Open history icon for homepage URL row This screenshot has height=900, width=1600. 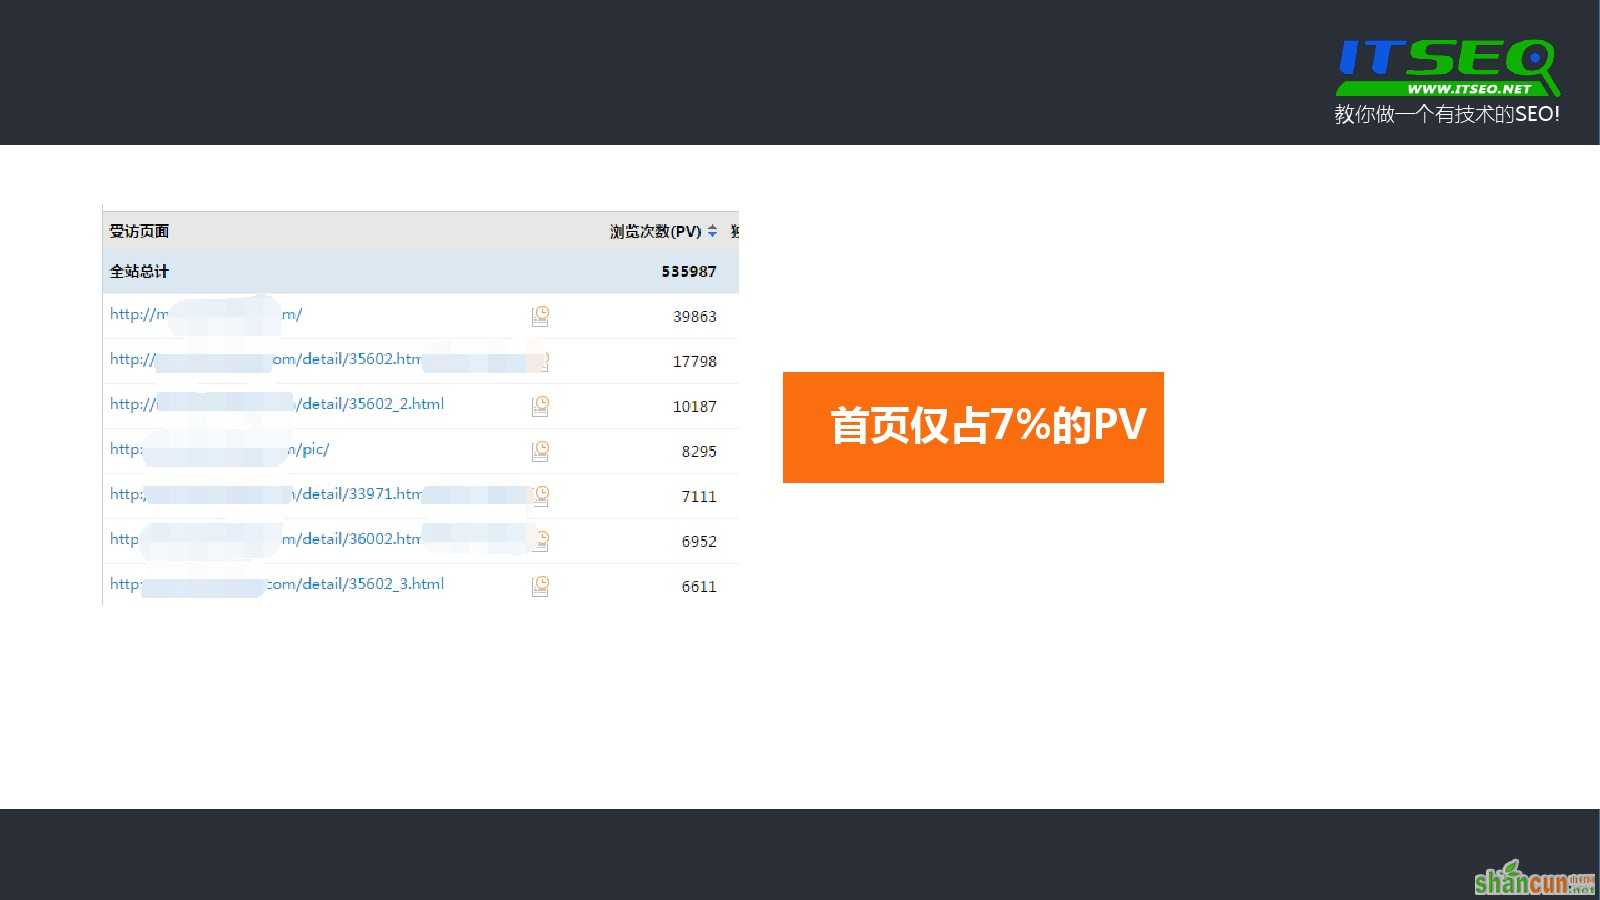pos(540,316)
